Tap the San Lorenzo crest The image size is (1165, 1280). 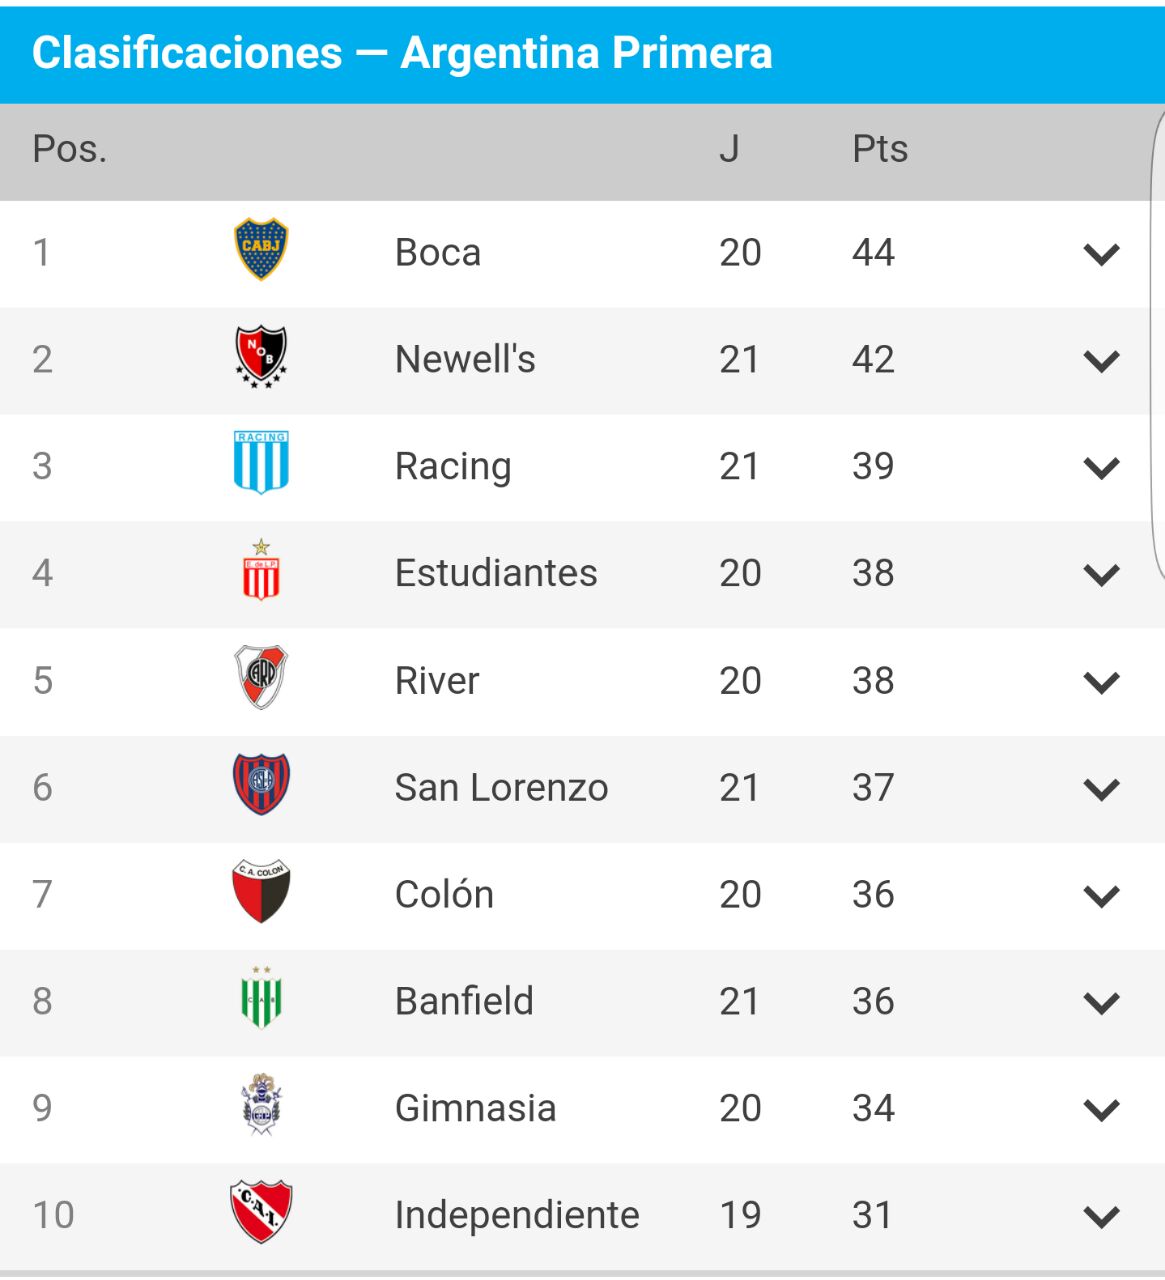click(261, 784)
